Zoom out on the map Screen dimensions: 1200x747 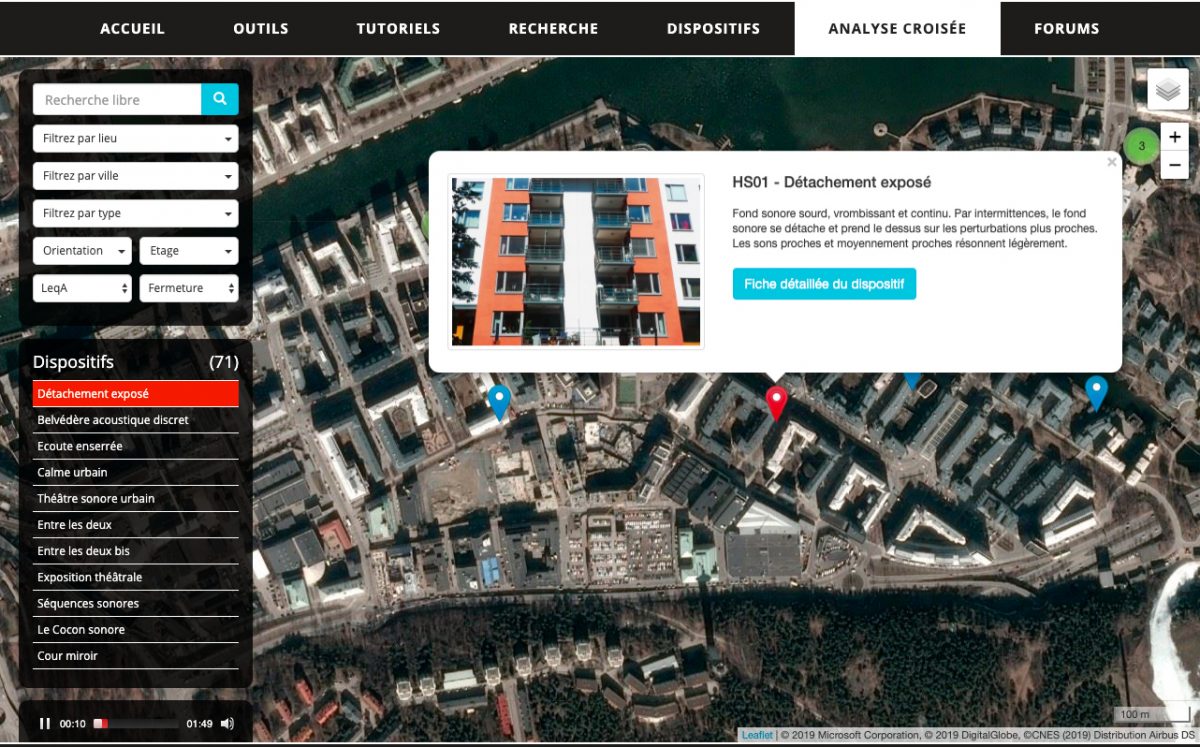pyautogui.click(x=1174, y=164)
